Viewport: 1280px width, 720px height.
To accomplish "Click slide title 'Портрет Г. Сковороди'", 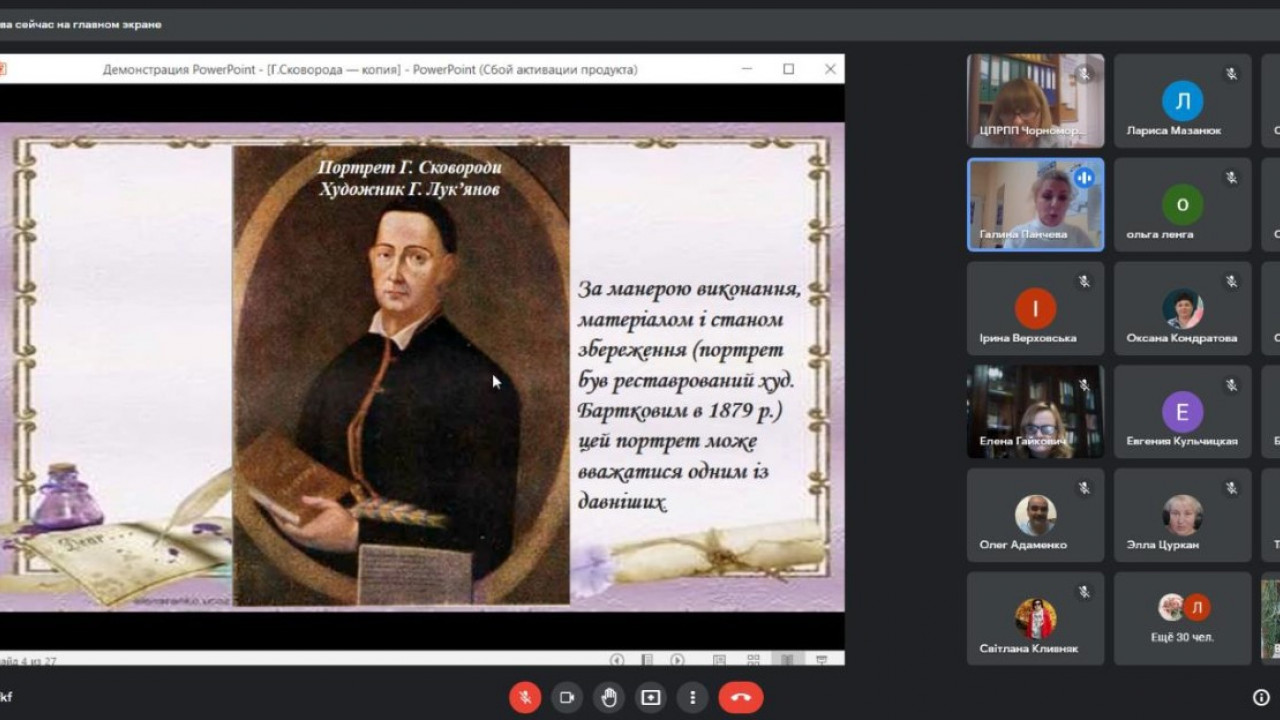I will 410,166.
